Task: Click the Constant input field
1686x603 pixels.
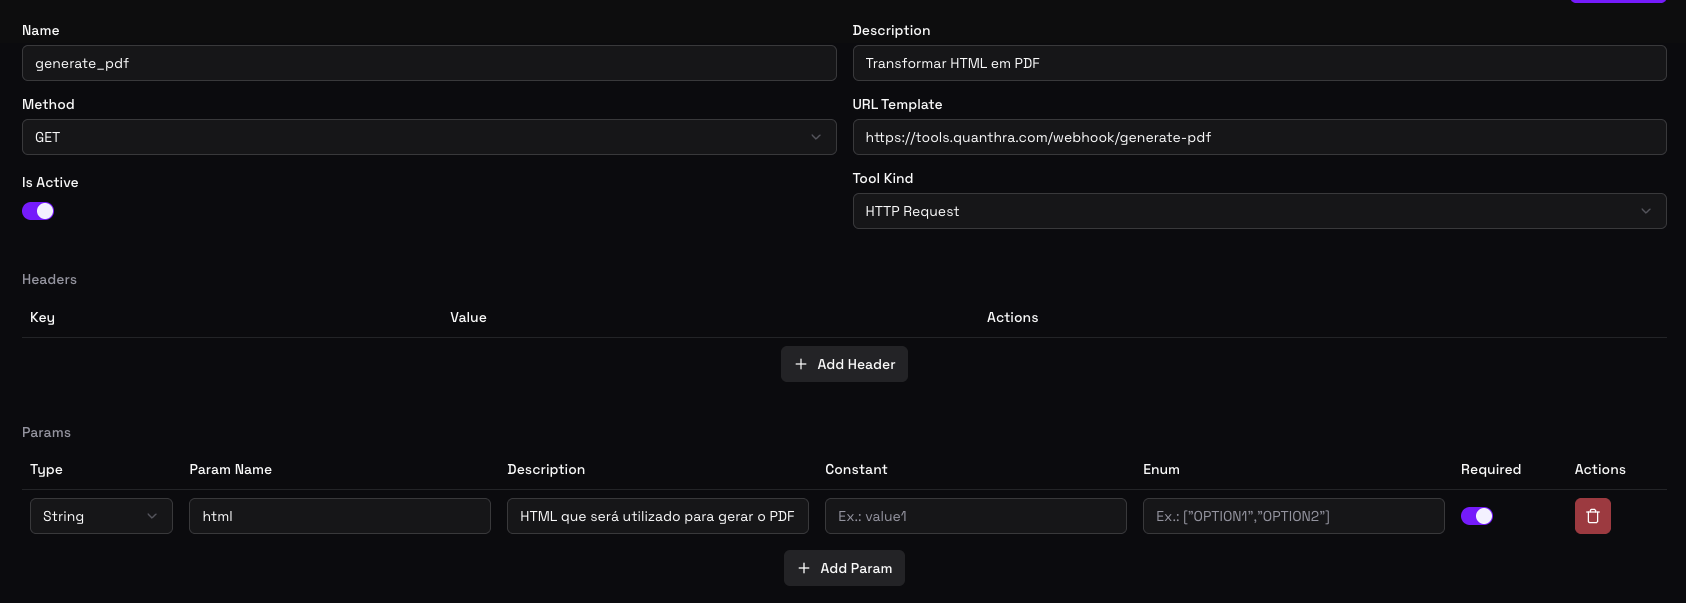Action: pyautogui.click(x=975, y=516)
